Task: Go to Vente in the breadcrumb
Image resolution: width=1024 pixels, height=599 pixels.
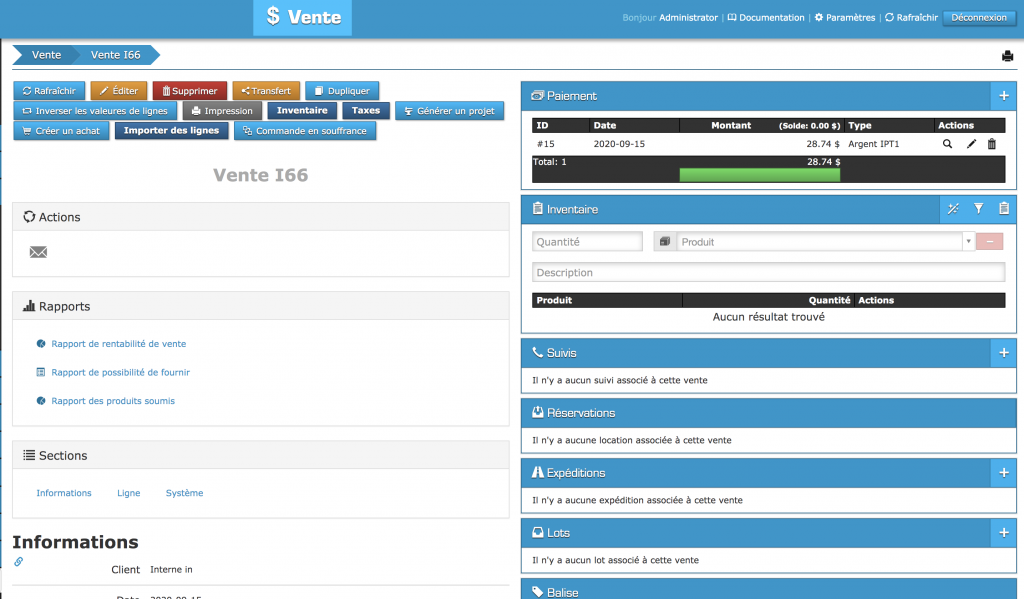Action: (46, 55)
